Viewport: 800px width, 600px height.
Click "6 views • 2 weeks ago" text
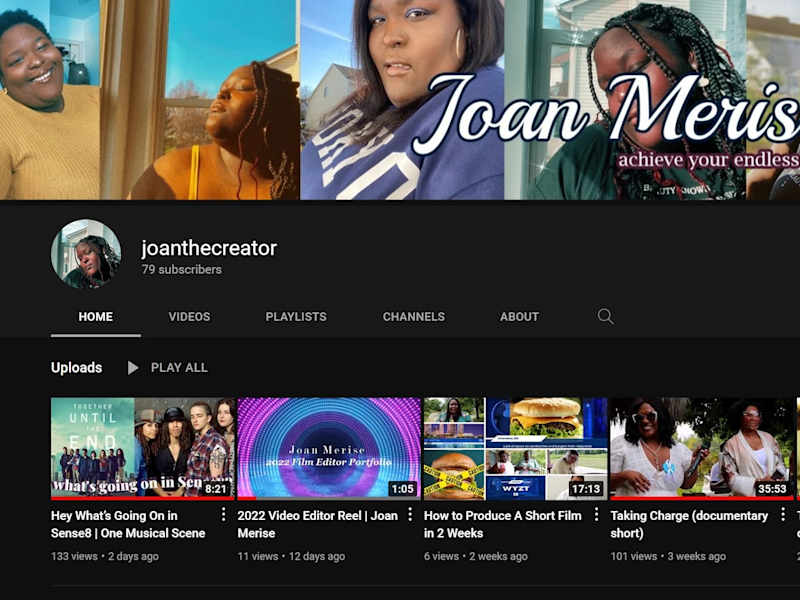coord(476,556)
